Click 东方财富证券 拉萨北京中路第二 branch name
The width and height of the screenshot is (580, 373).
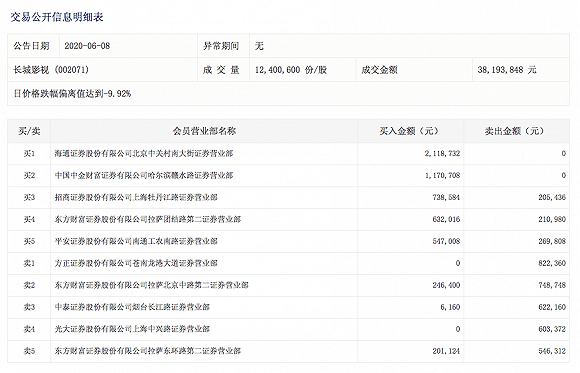(x=152, y=285)
